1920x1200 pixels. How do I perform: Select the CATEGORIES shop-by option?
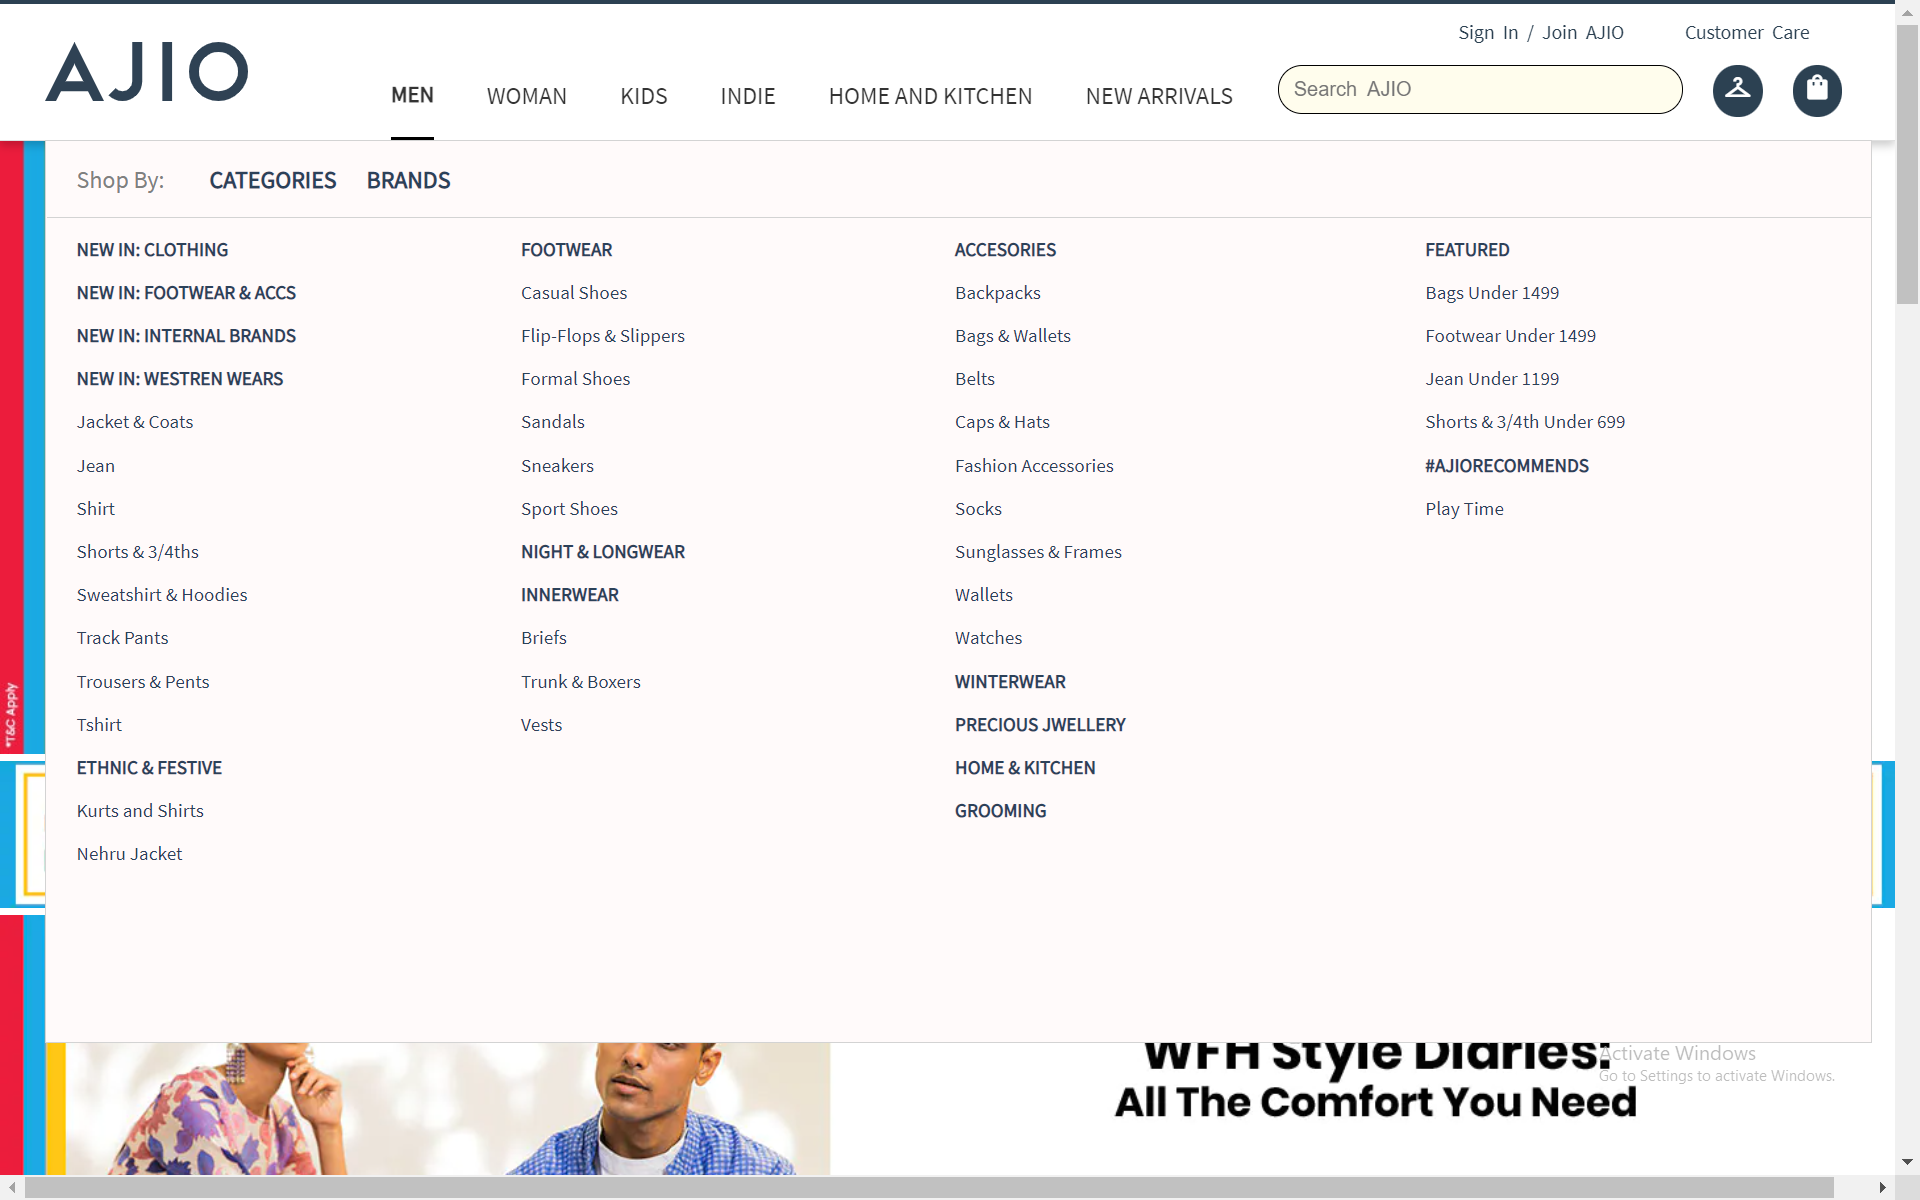pos(272,180)
